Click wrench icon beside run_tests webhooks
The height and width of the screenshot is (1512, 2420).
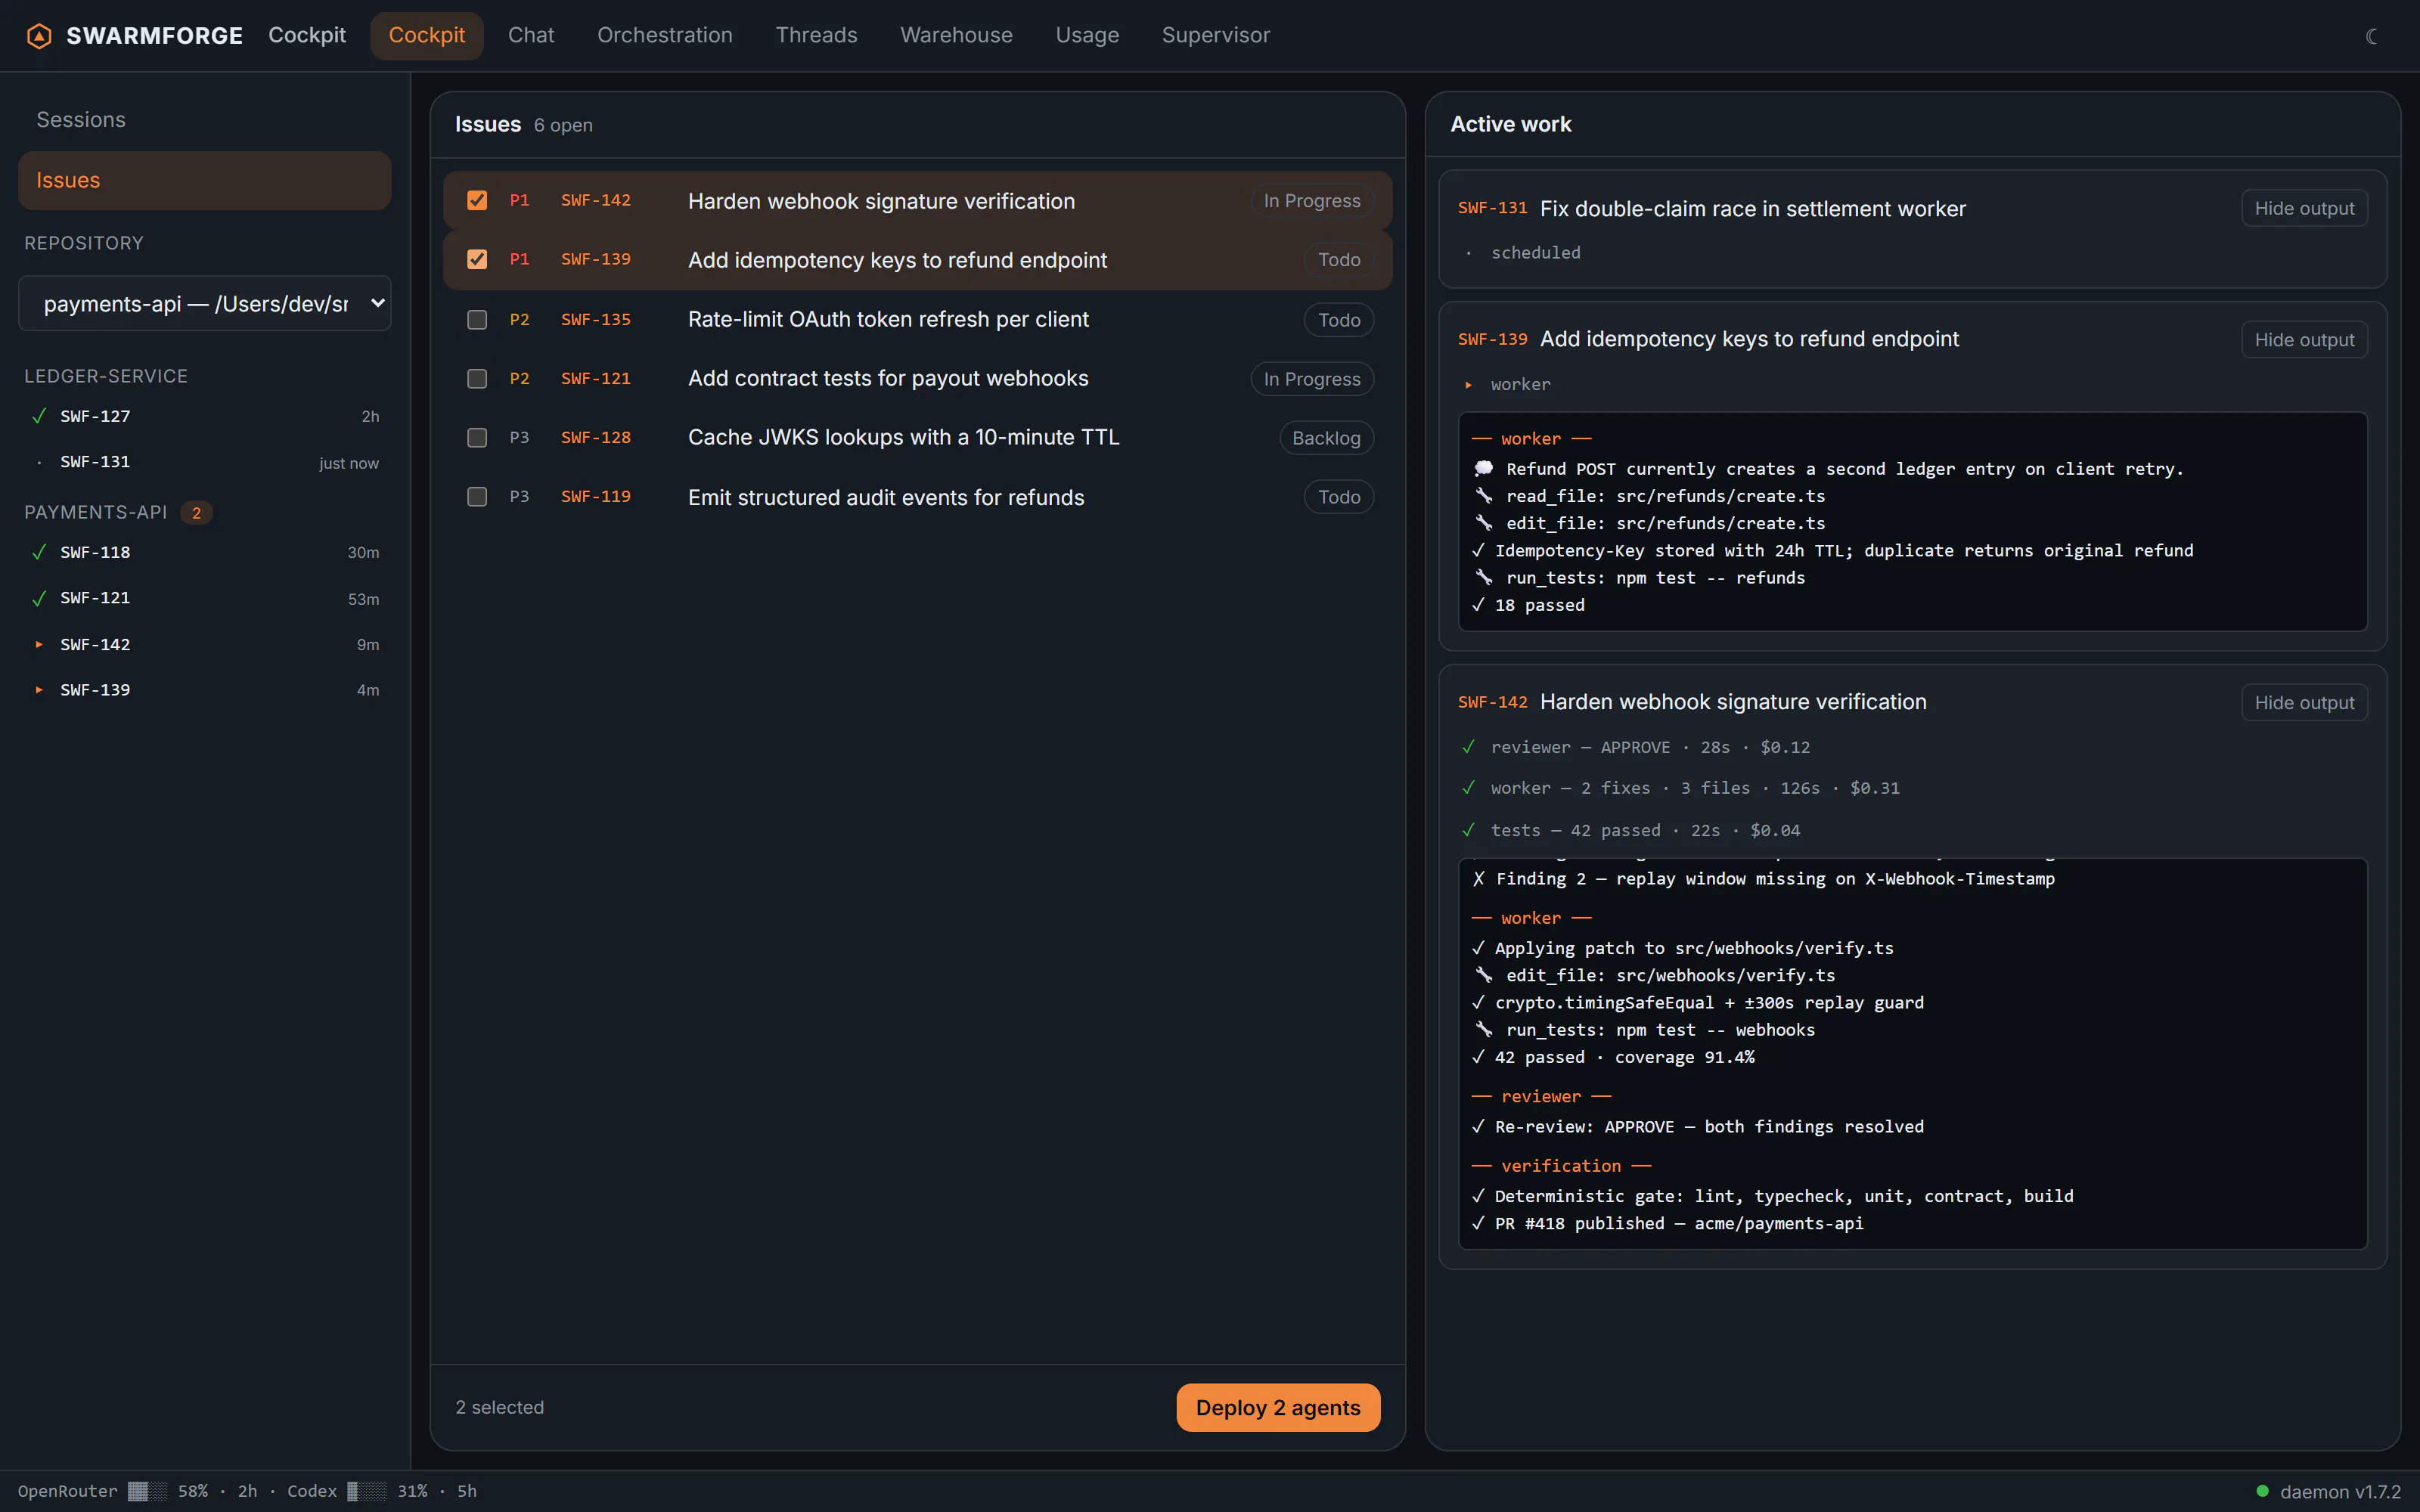pyautogui.click(x=1483, y=1030)
